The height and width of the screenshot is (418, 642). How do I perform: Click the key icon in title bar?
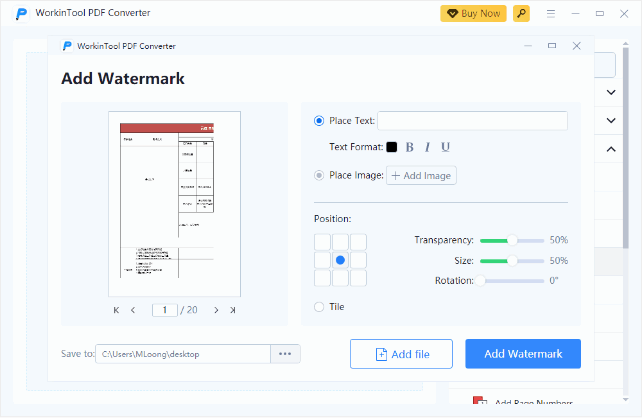click(521, 14)
